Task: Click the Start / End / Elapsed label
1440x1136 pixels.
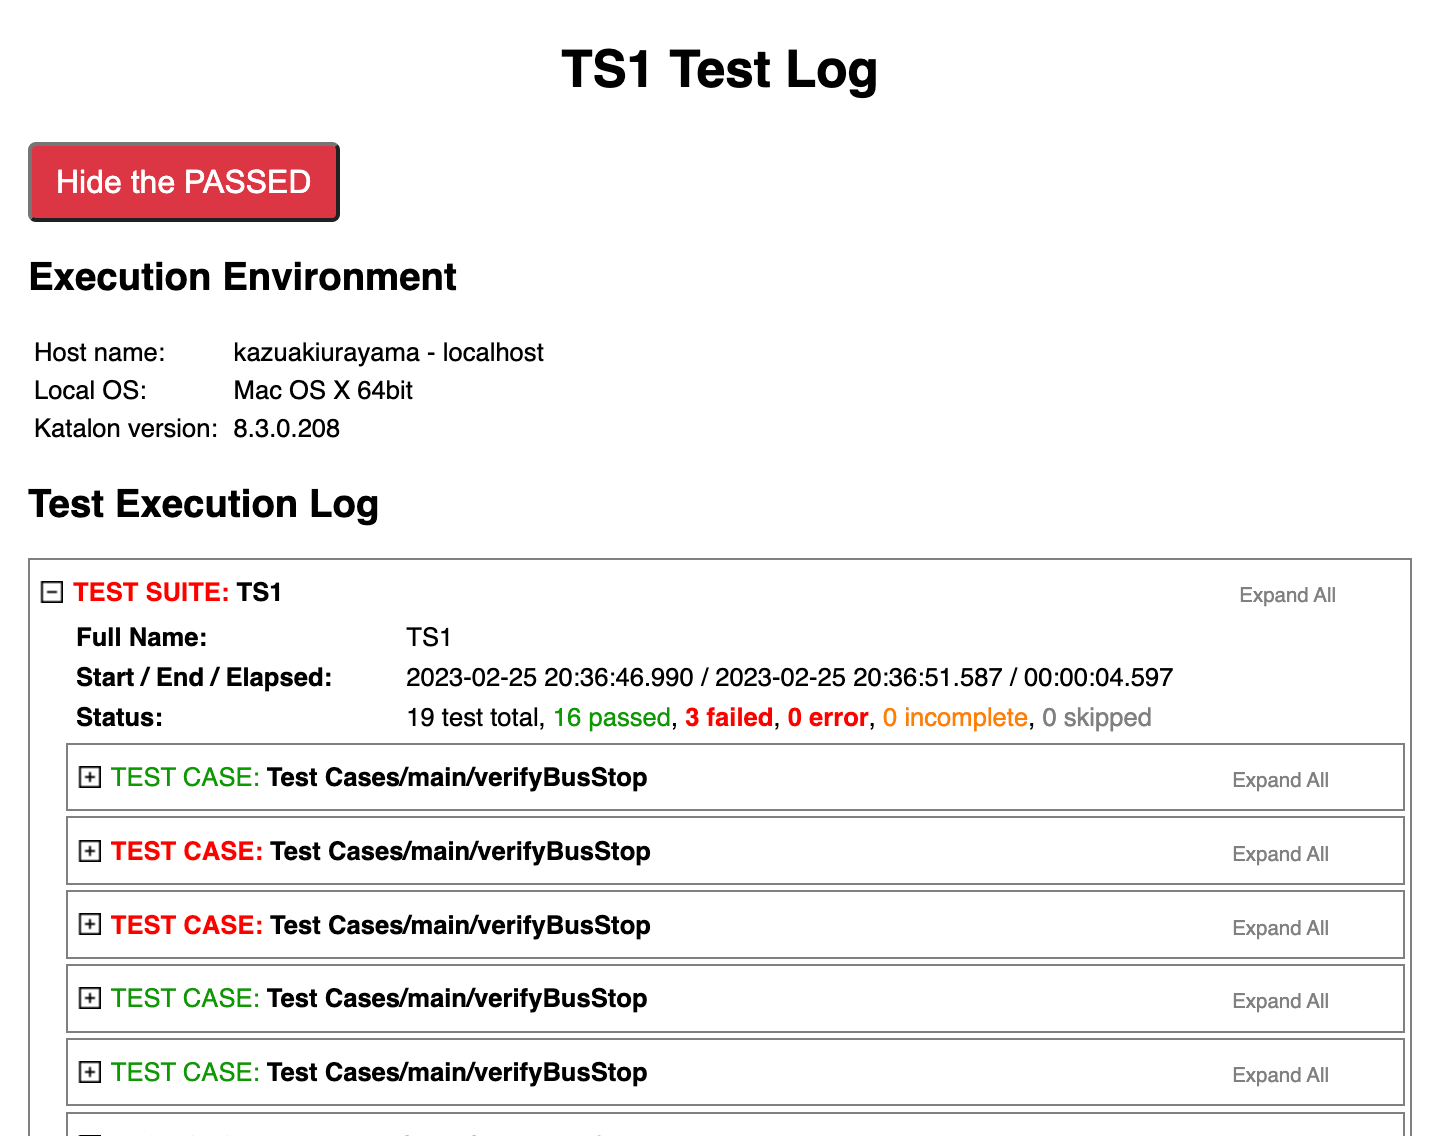Action: (204, 677)
